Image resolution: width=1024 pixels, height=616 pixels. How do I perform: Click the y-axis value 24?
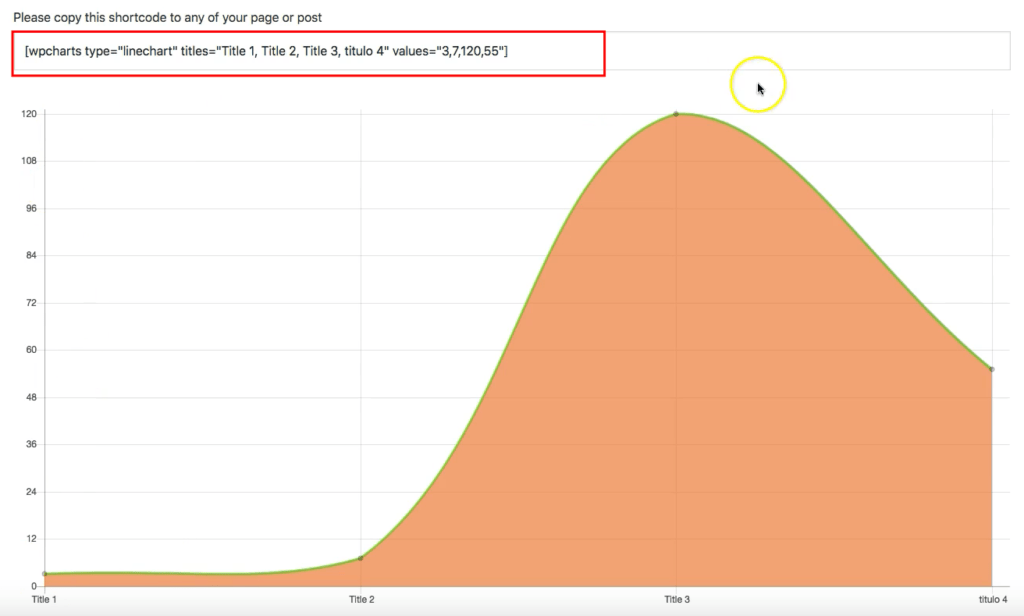pos(31,492)
